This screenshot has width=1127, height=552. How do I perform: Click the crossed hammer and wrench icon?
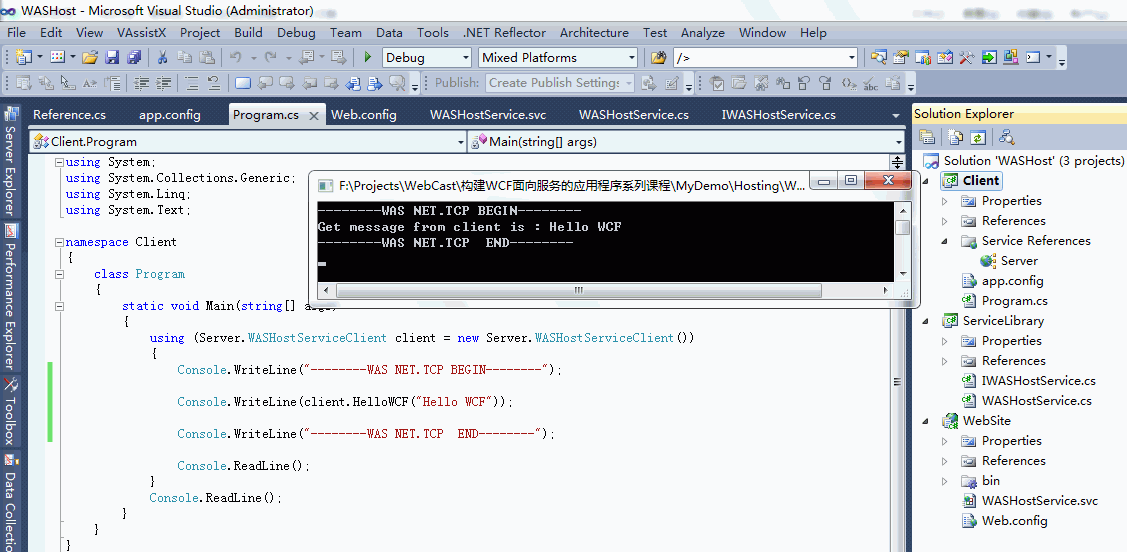click(967, 58)
